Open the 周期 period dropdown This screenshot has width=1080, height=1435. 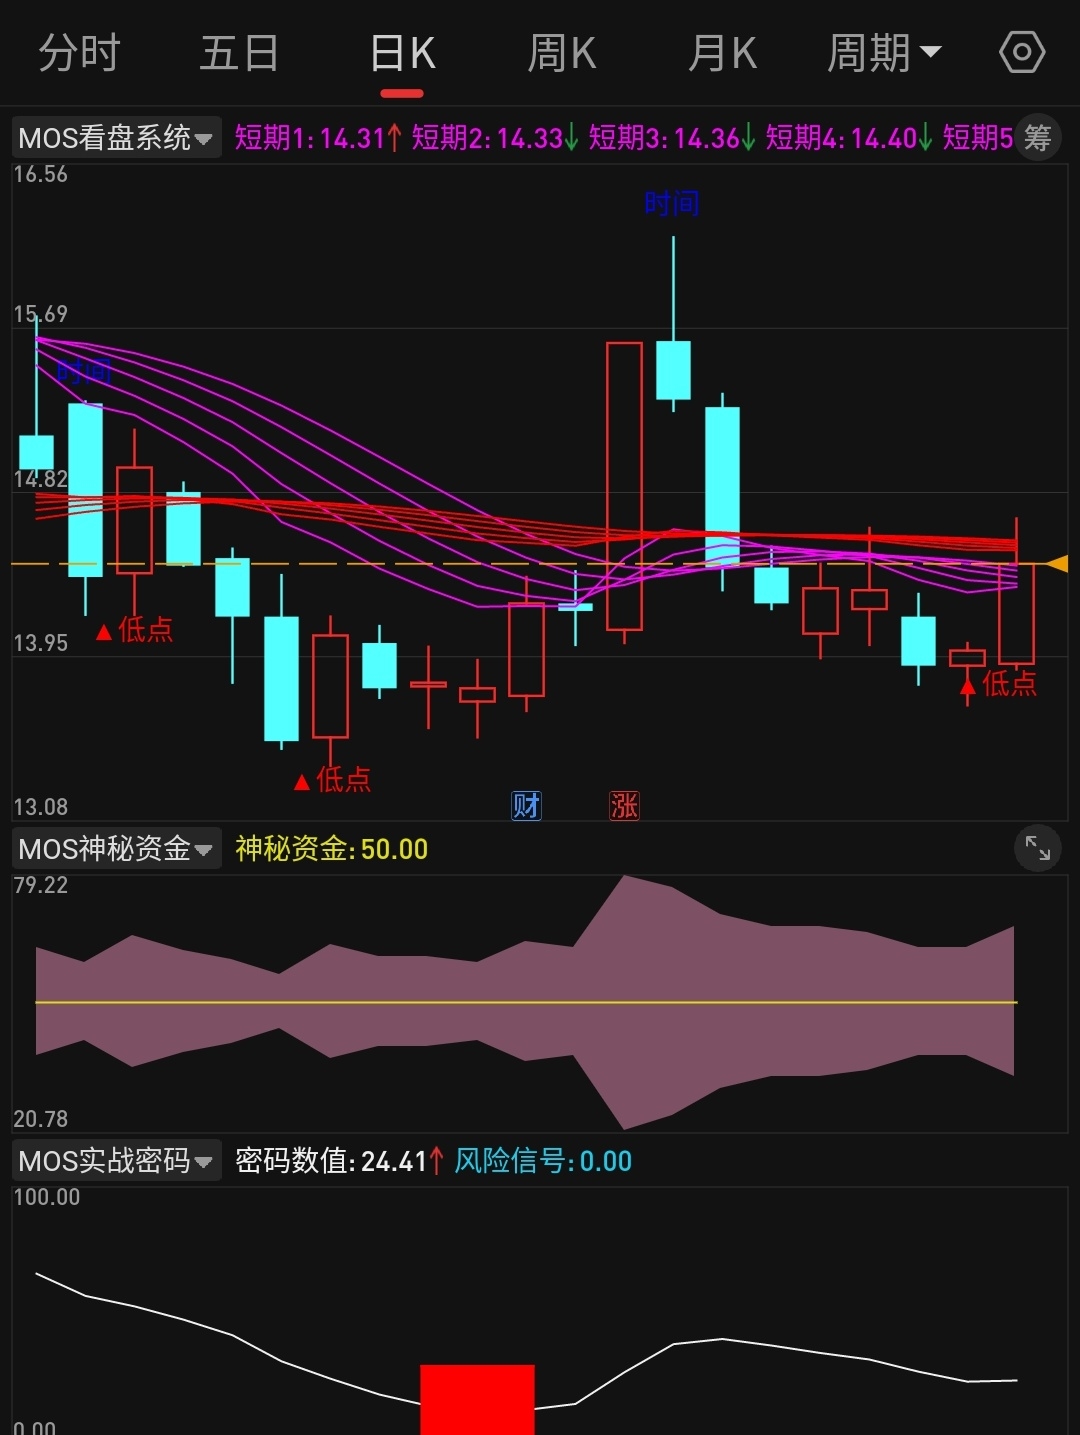[884, 53]
